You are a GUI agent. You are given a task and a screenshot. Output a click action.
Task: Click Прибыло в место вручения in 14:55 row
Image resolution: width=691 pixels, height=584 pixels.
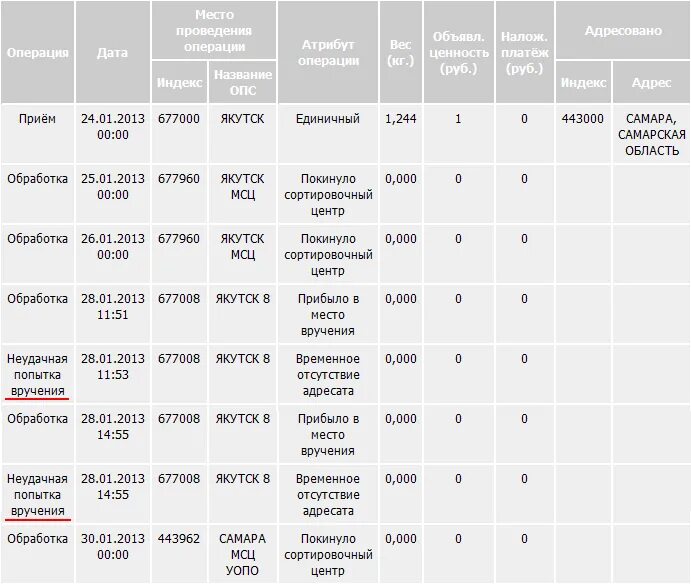click(328, 434)
